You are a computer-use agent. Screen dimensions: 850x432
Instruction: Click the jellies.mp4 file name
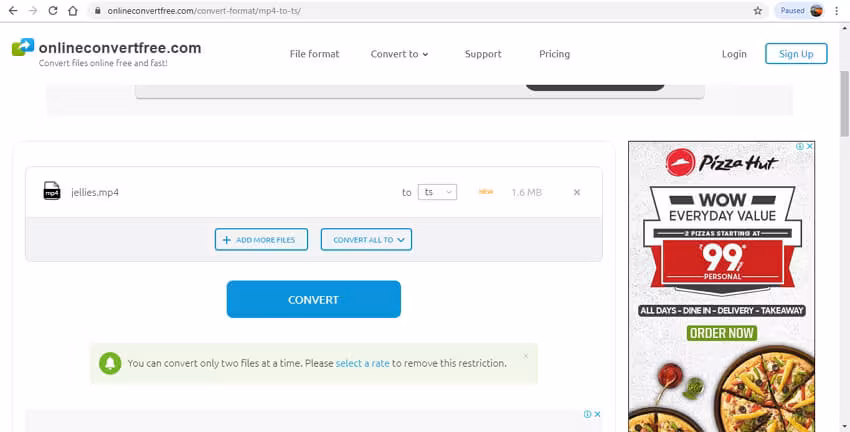95,192
